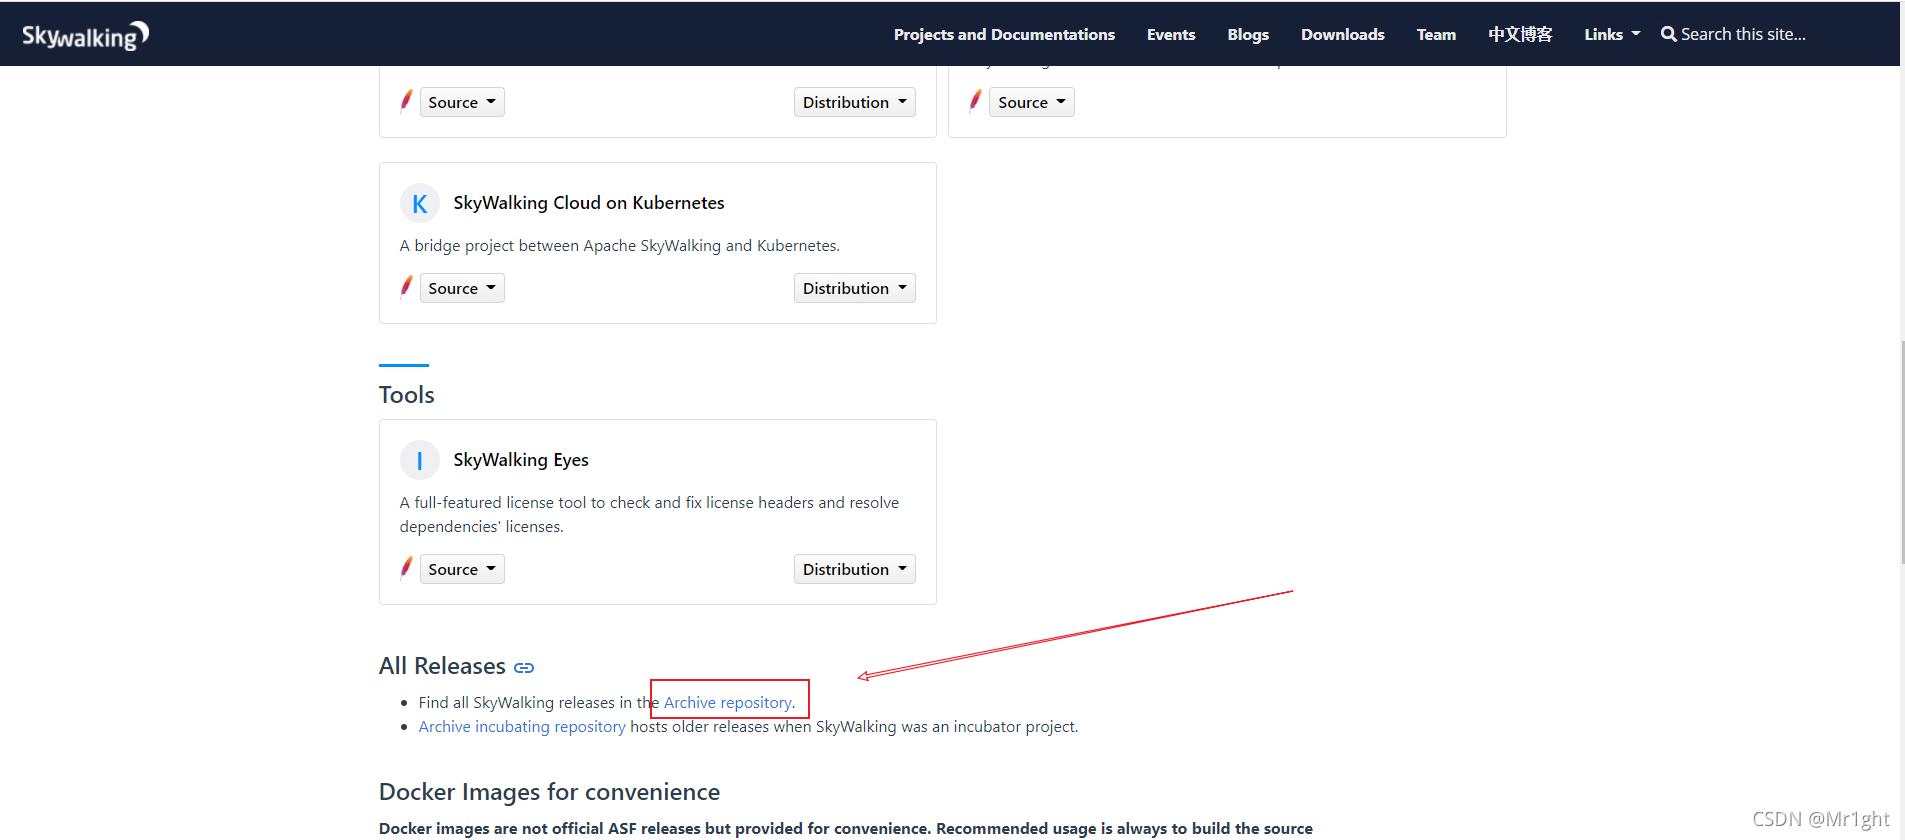Click feather icon in the top-right card
This screenshot has width=1905, height=840.
pos(975,101)
